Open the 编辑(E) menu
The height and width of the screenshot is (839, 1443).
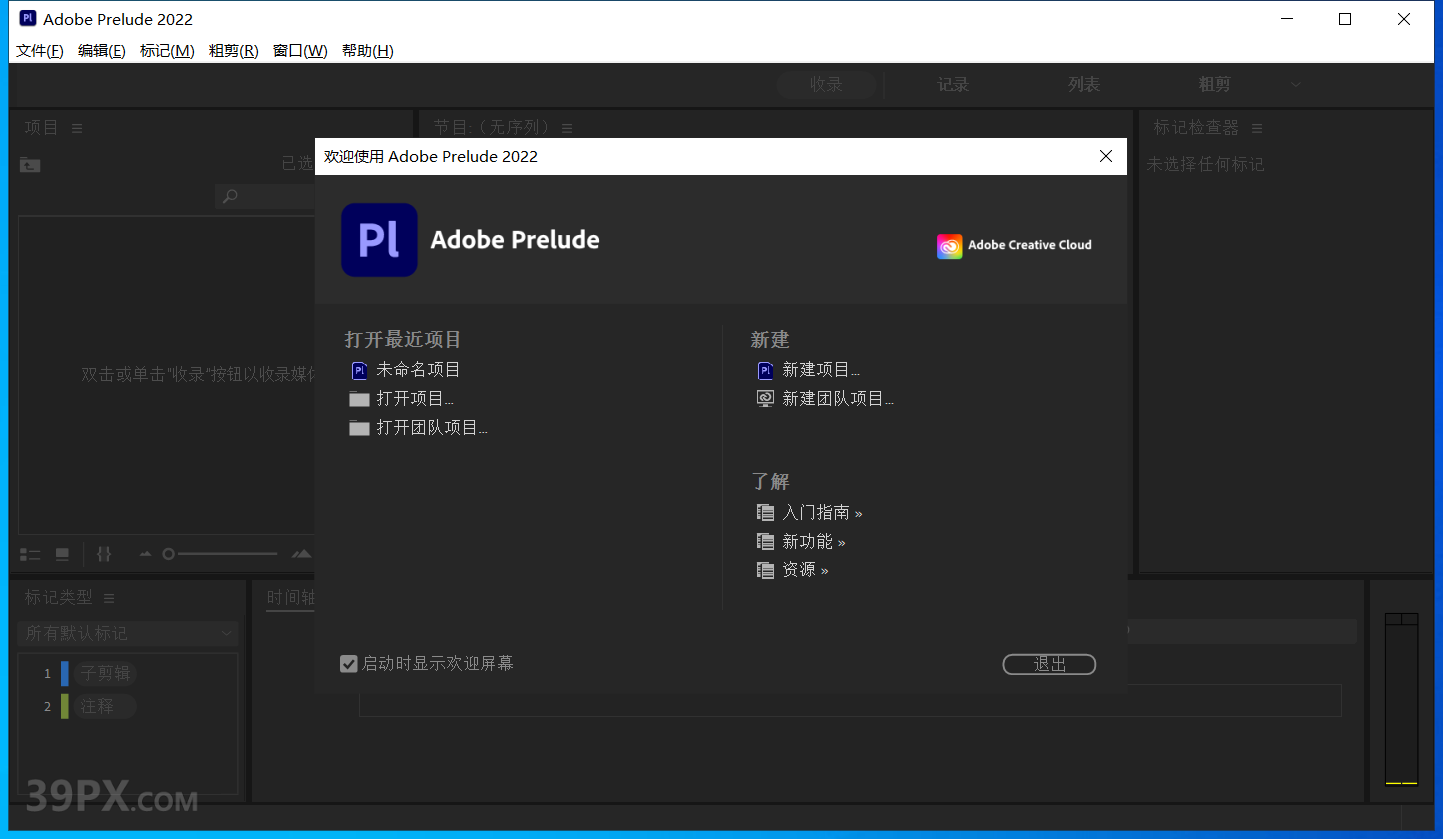102,51
